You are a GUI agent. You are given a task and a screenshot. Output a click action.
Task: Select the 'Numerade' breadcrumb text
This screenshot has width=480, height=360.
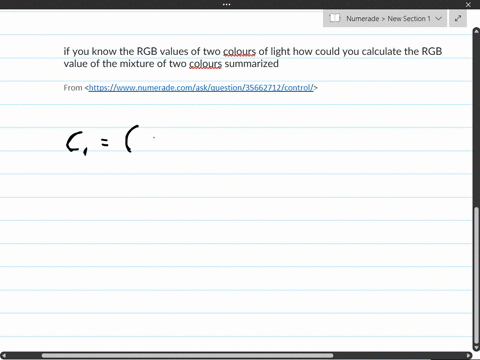tap(362, 19)
